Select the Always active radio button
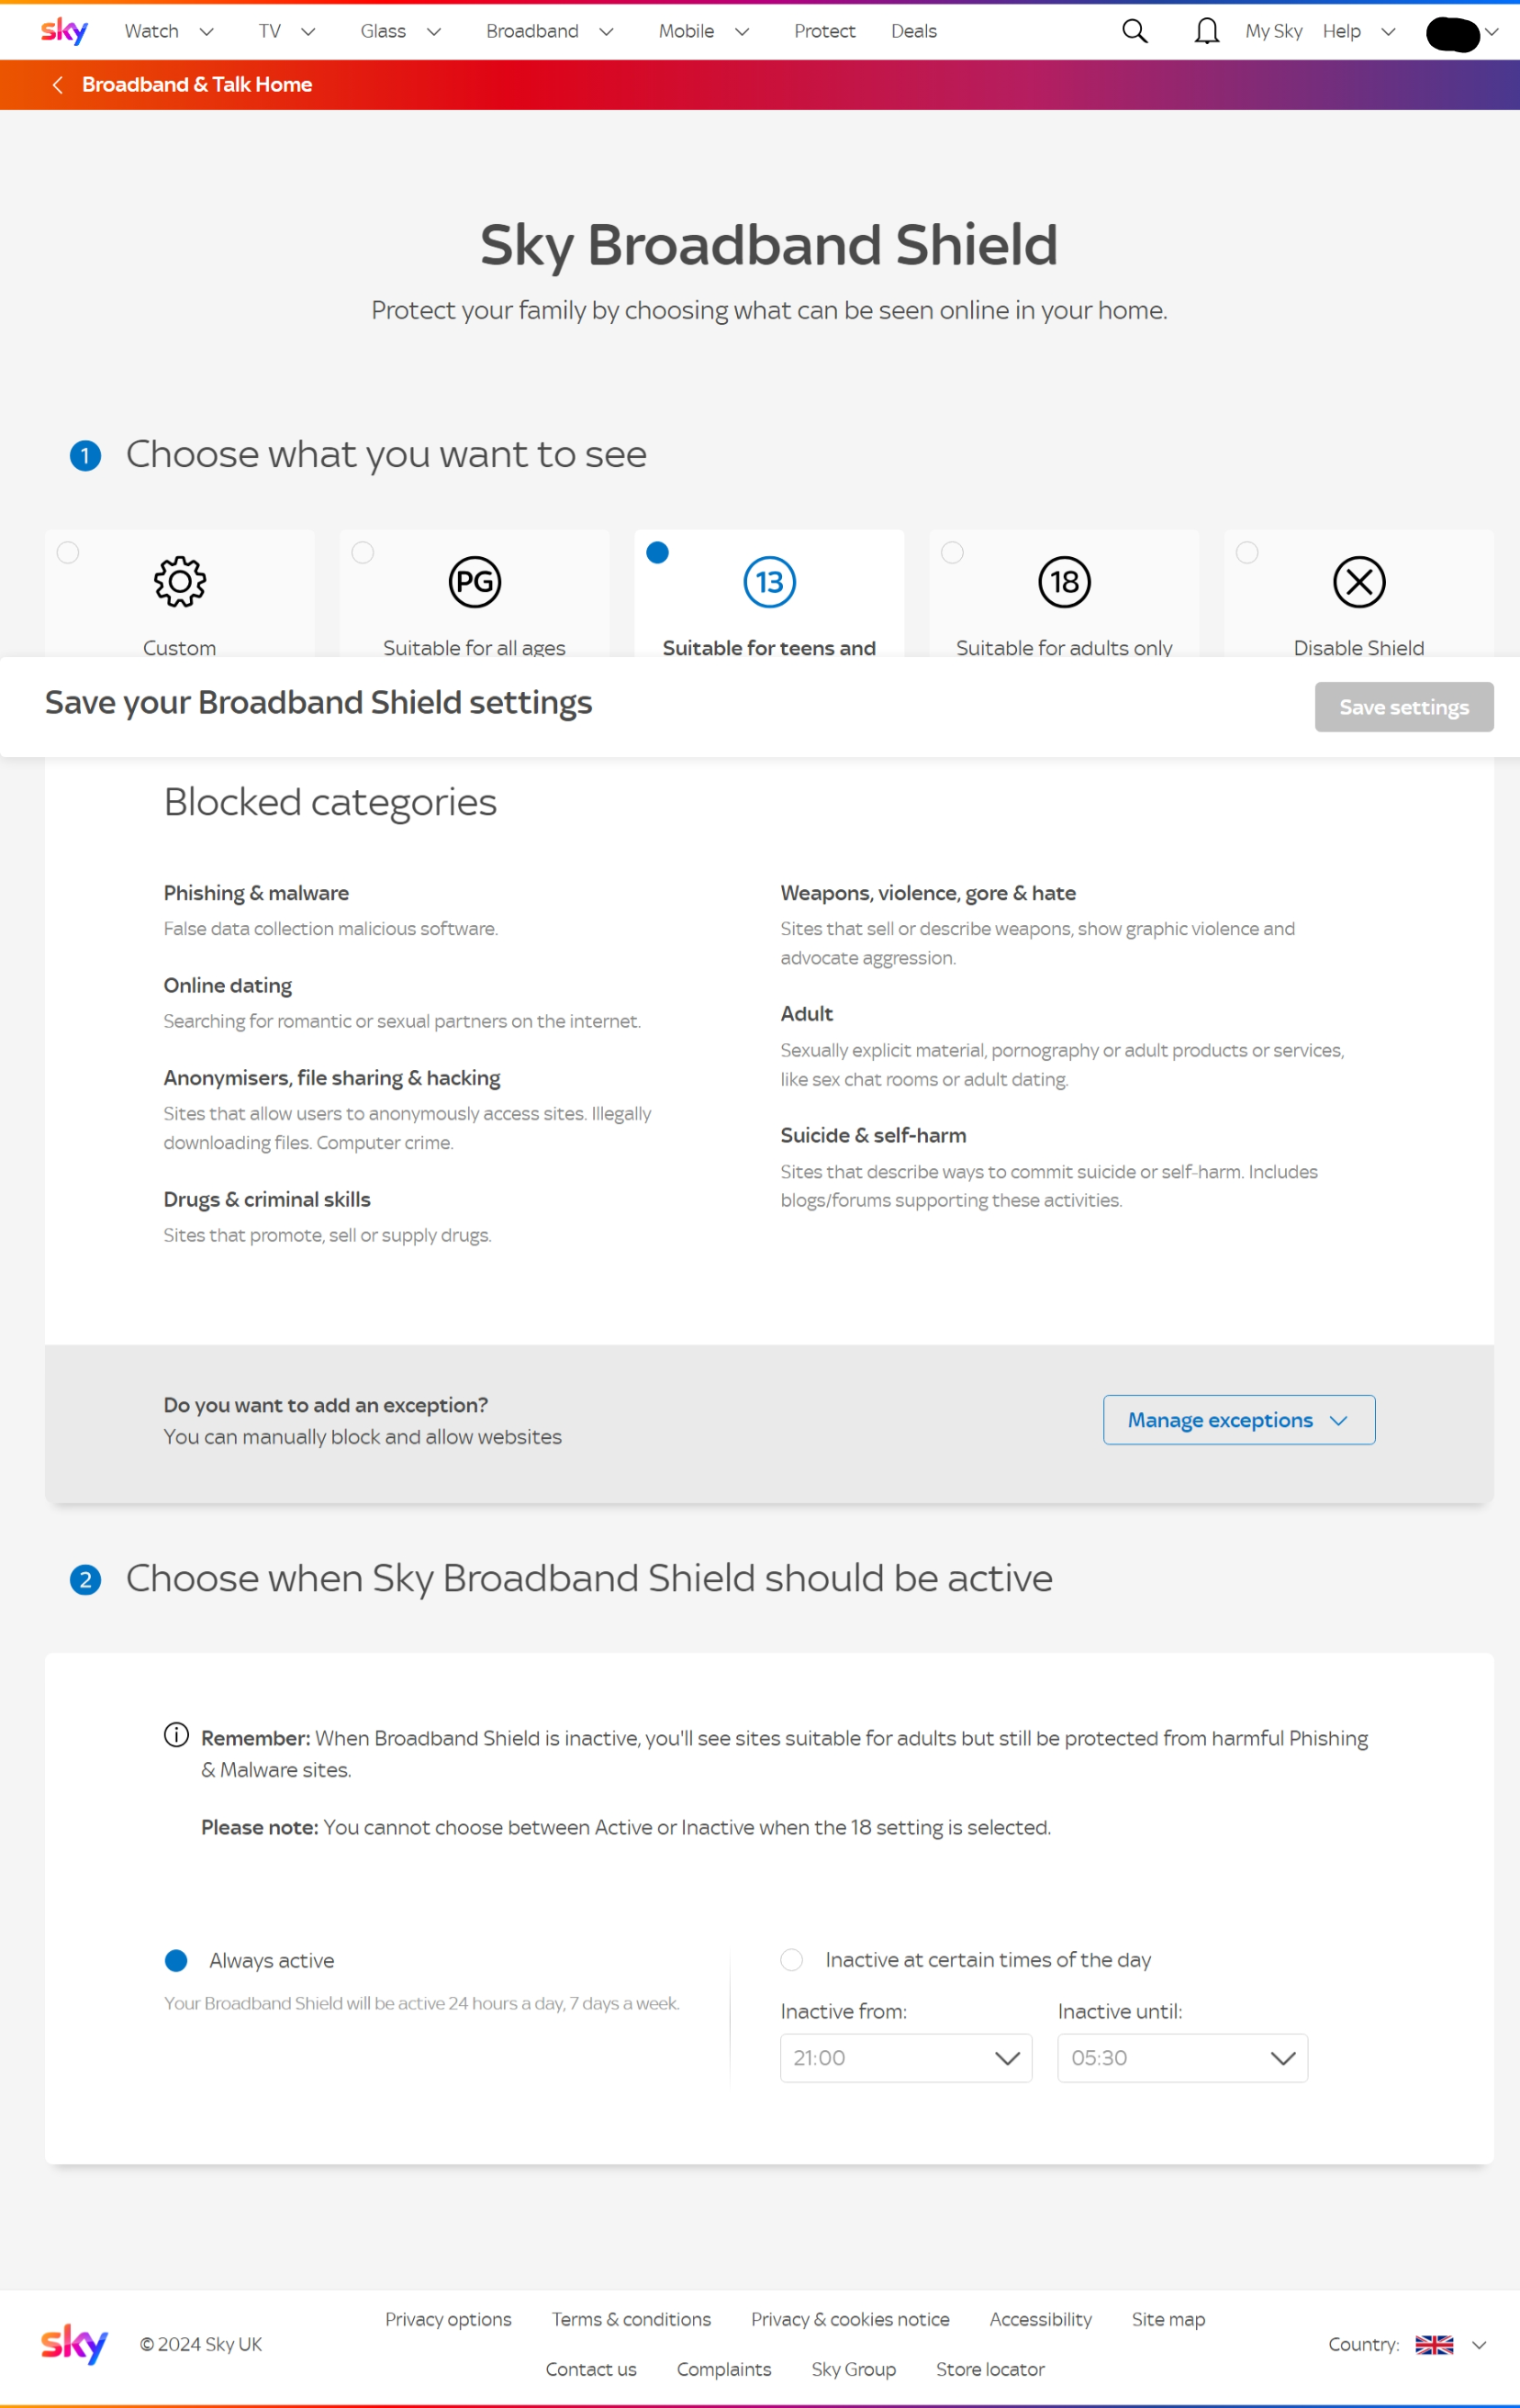1520x2408 pixels. 176,1960
